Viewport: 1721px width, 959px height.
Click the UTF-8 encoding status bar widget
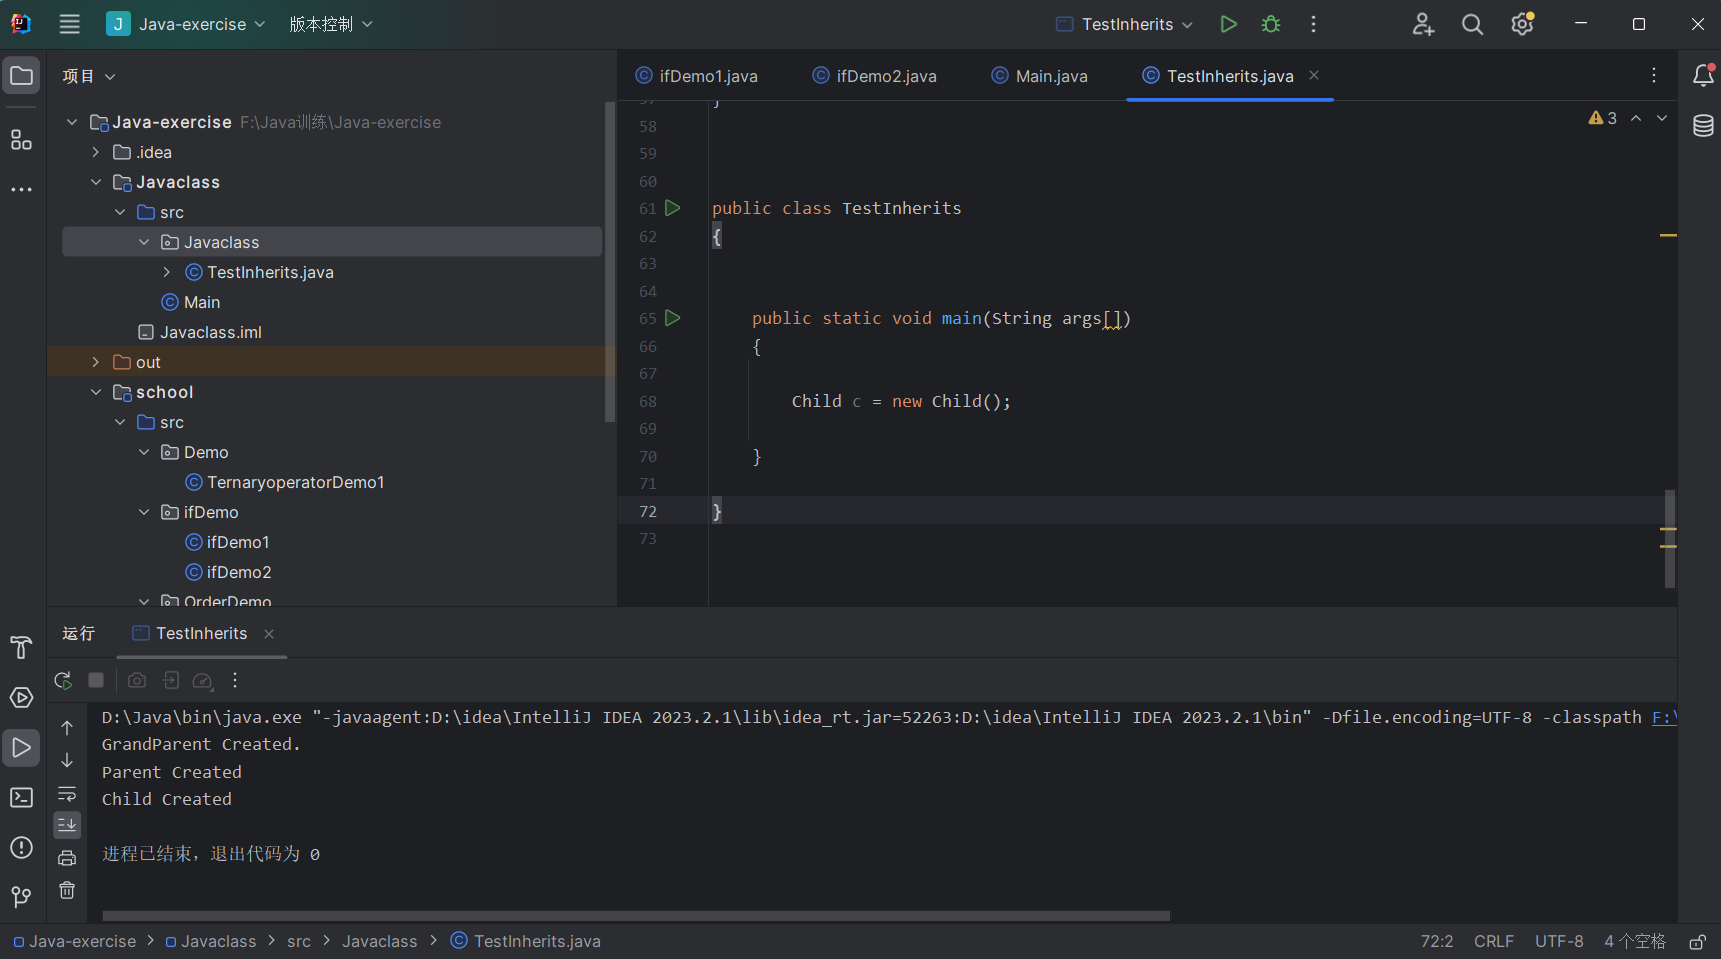[1558, 941]
